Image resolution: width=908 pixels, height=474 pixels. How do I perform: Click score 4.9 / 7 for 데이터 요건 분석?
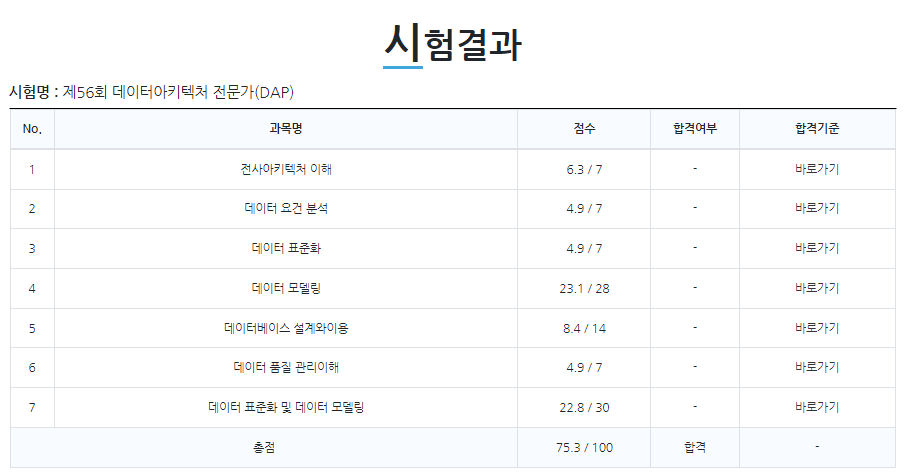click(584, 208)
